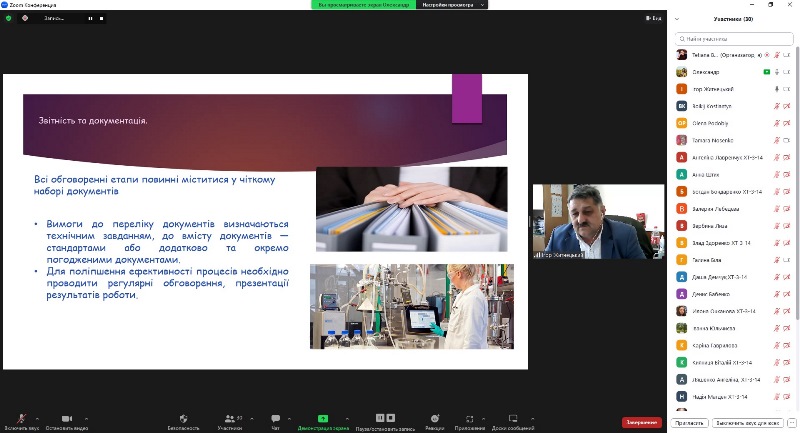Image resolution: width=800 pixels, height=433 pixels.
Task: Open the Reactions icon
Action: [x=434, y=419]
